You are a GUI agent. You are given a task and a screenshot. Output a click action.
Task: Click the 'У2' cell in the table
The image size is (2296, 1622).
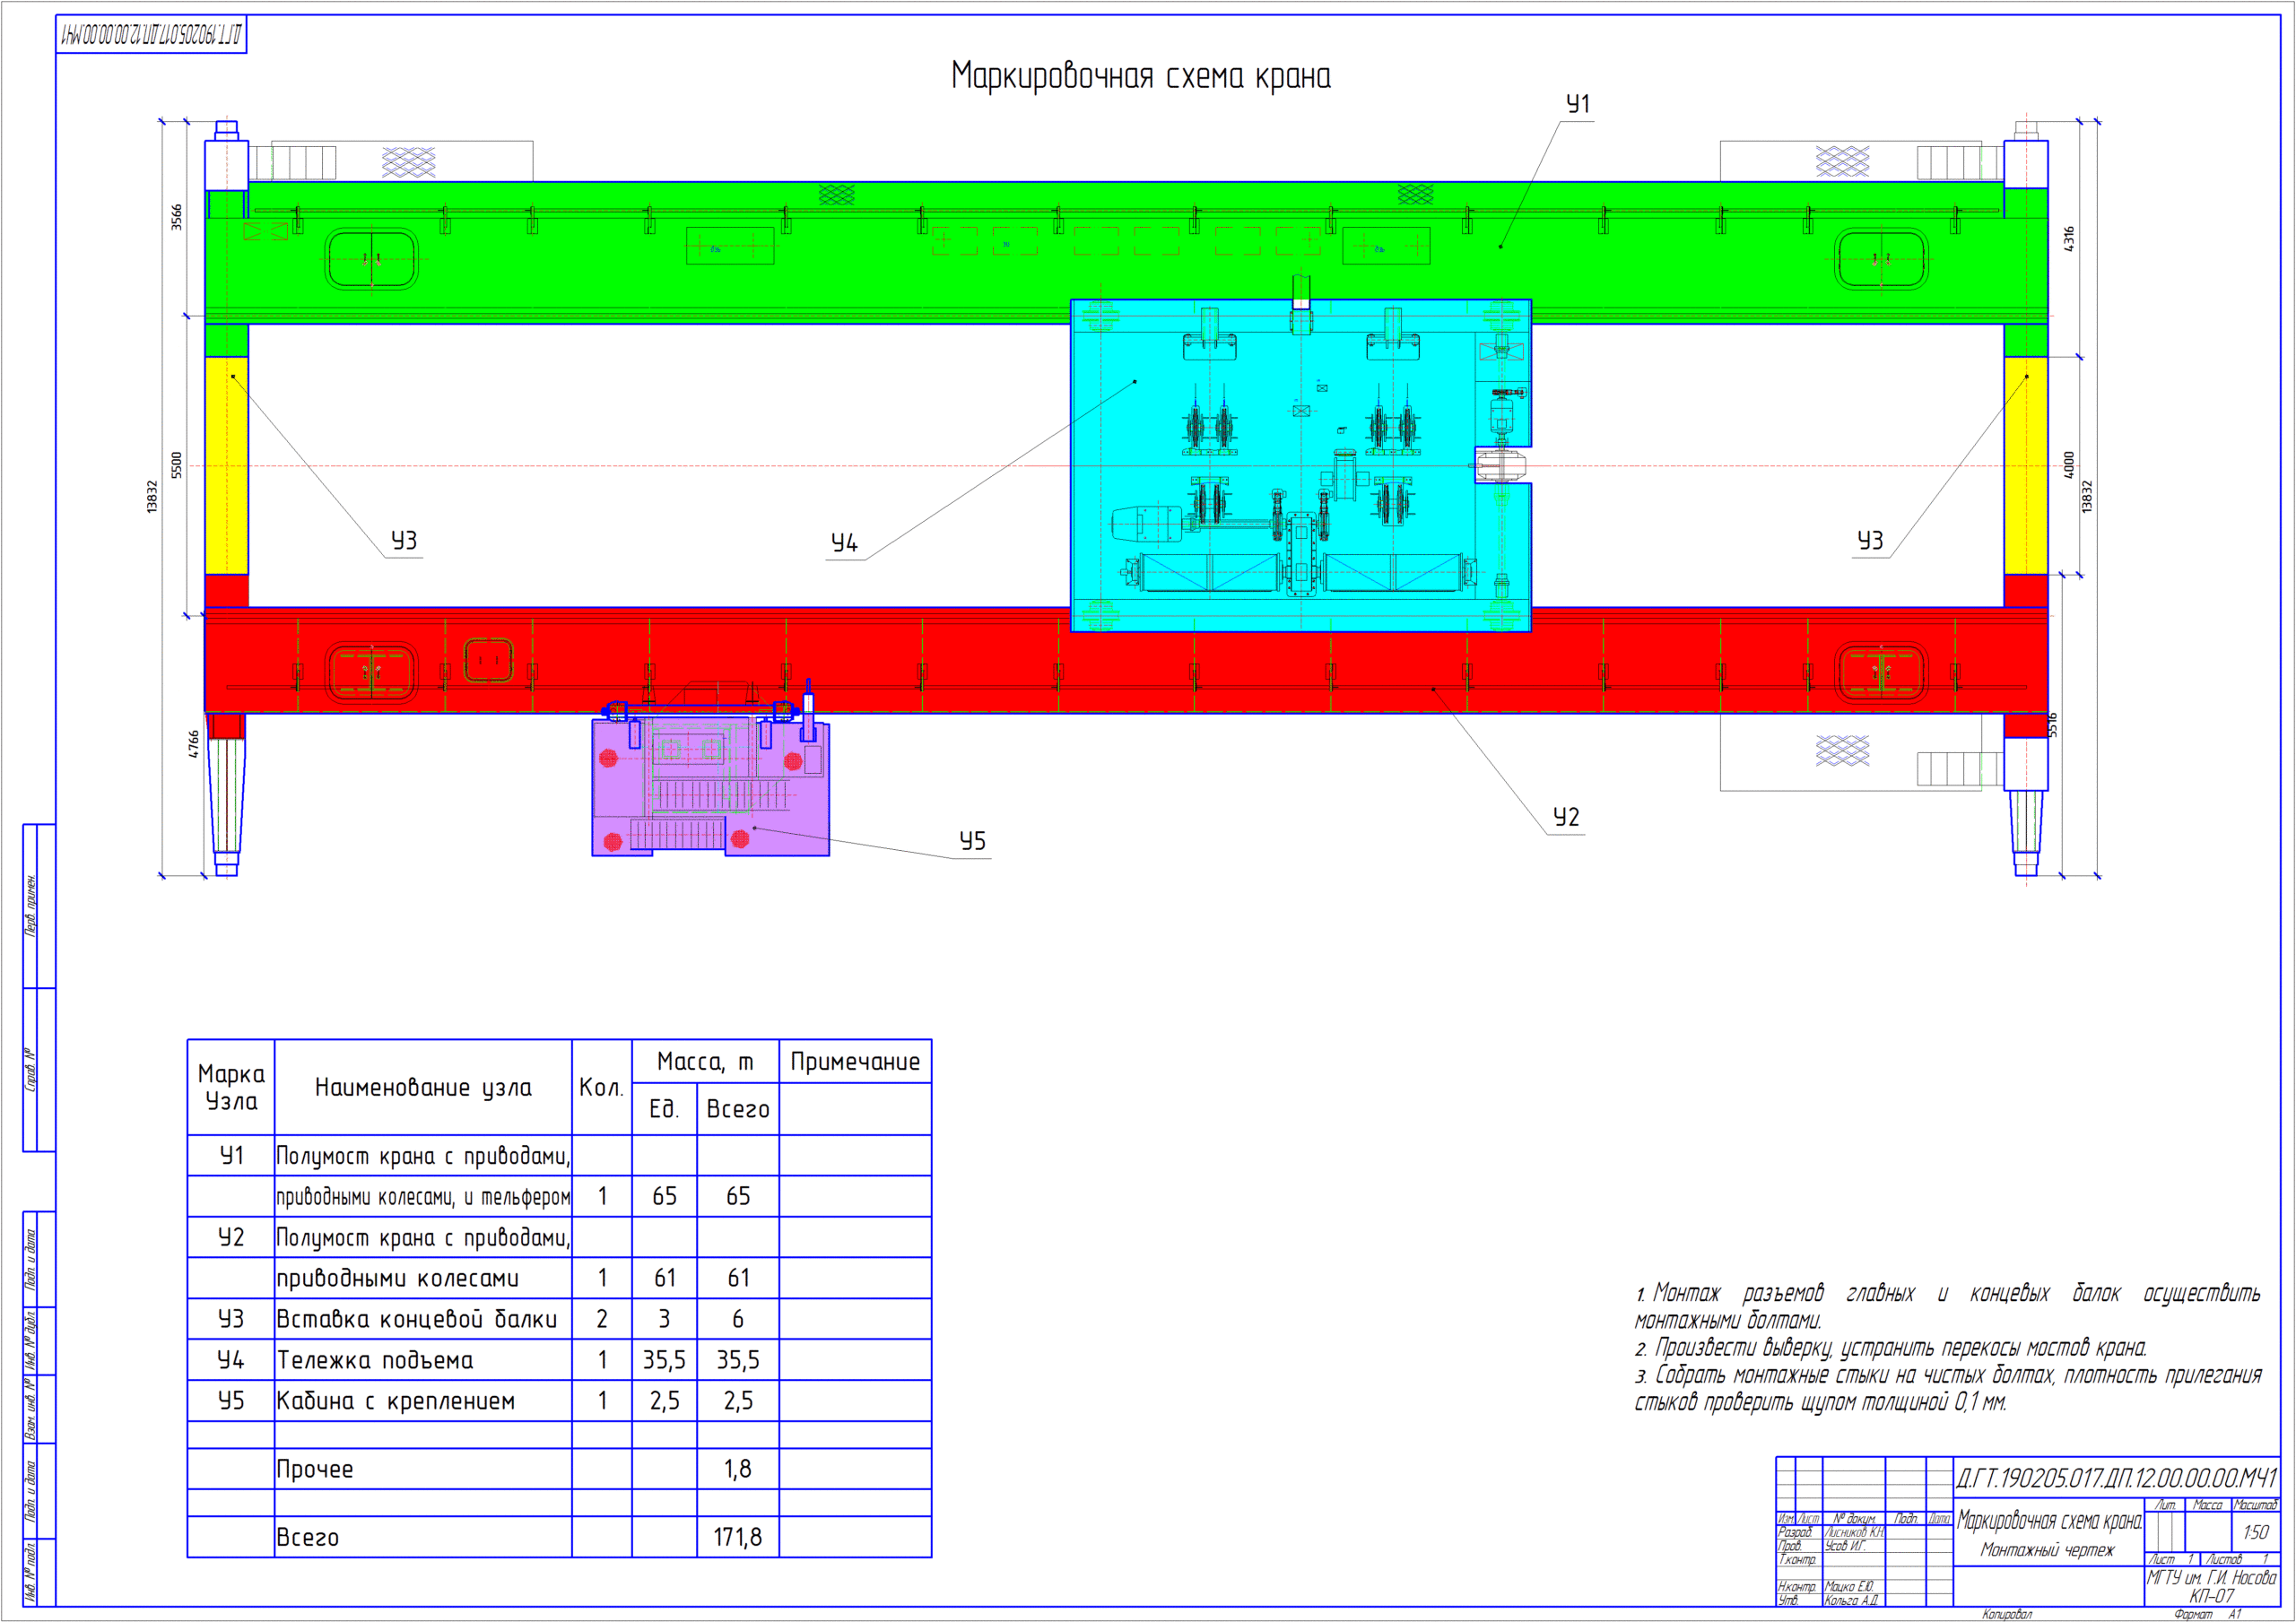pyautogui.click(x=231, y=1237)
